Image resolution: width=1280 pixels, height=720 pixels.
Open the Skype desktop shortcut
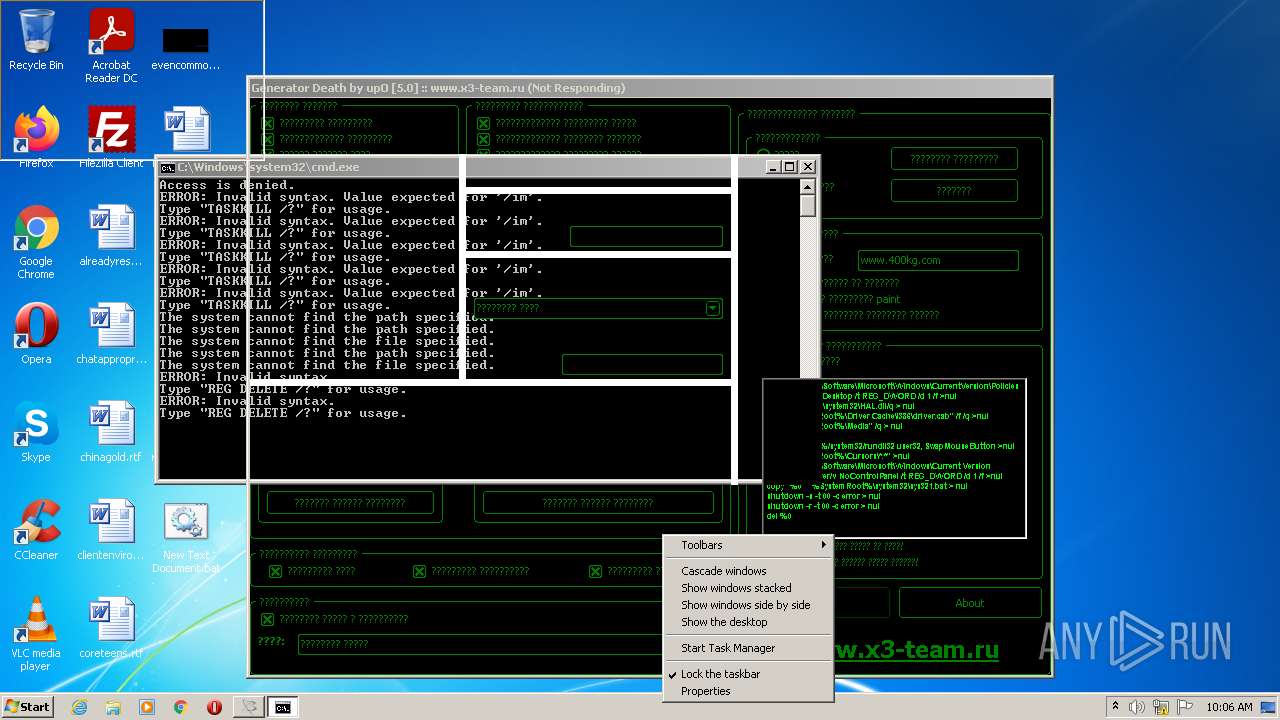point(36,432)
